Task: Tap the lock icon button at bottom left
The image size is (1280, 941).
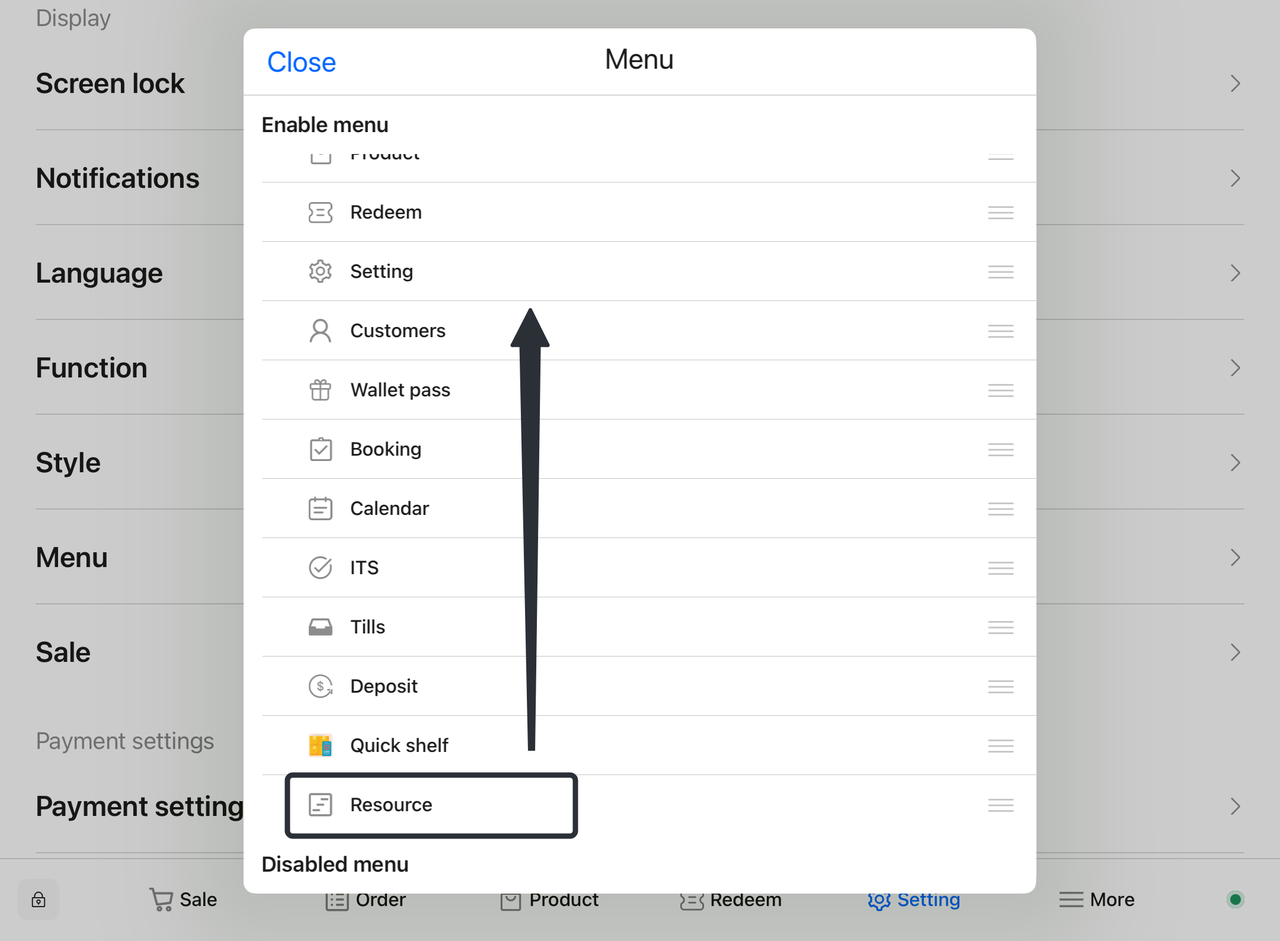Action: (38, 899)
